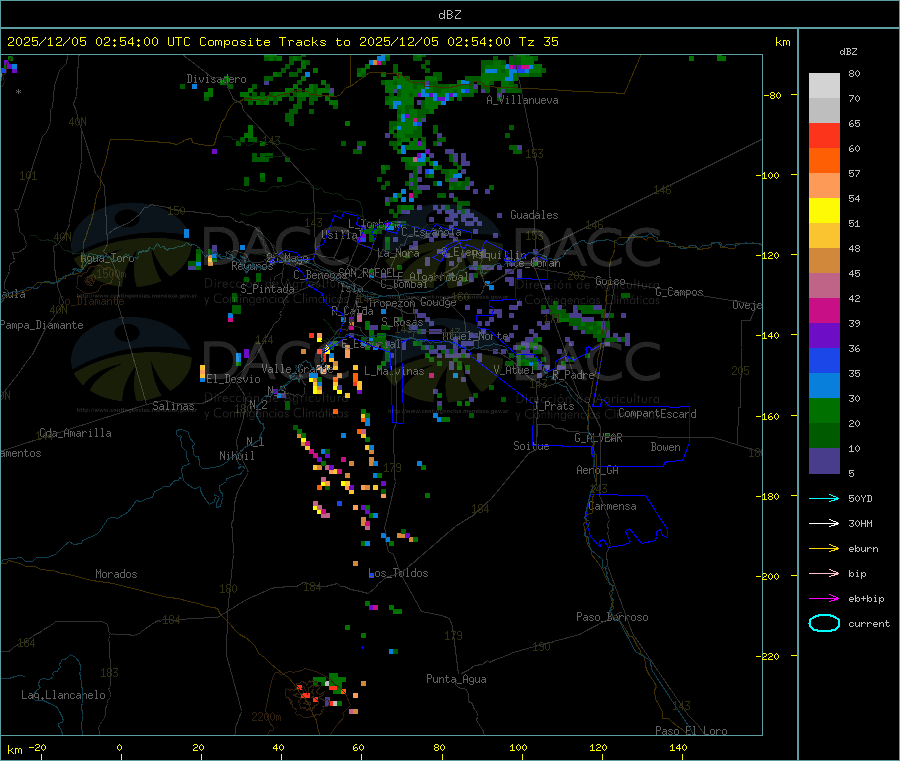The width and height of the screenshot is (900, 761).
Task: Click the 'Los_Toldos' map label
Action: tap(398, 573)
